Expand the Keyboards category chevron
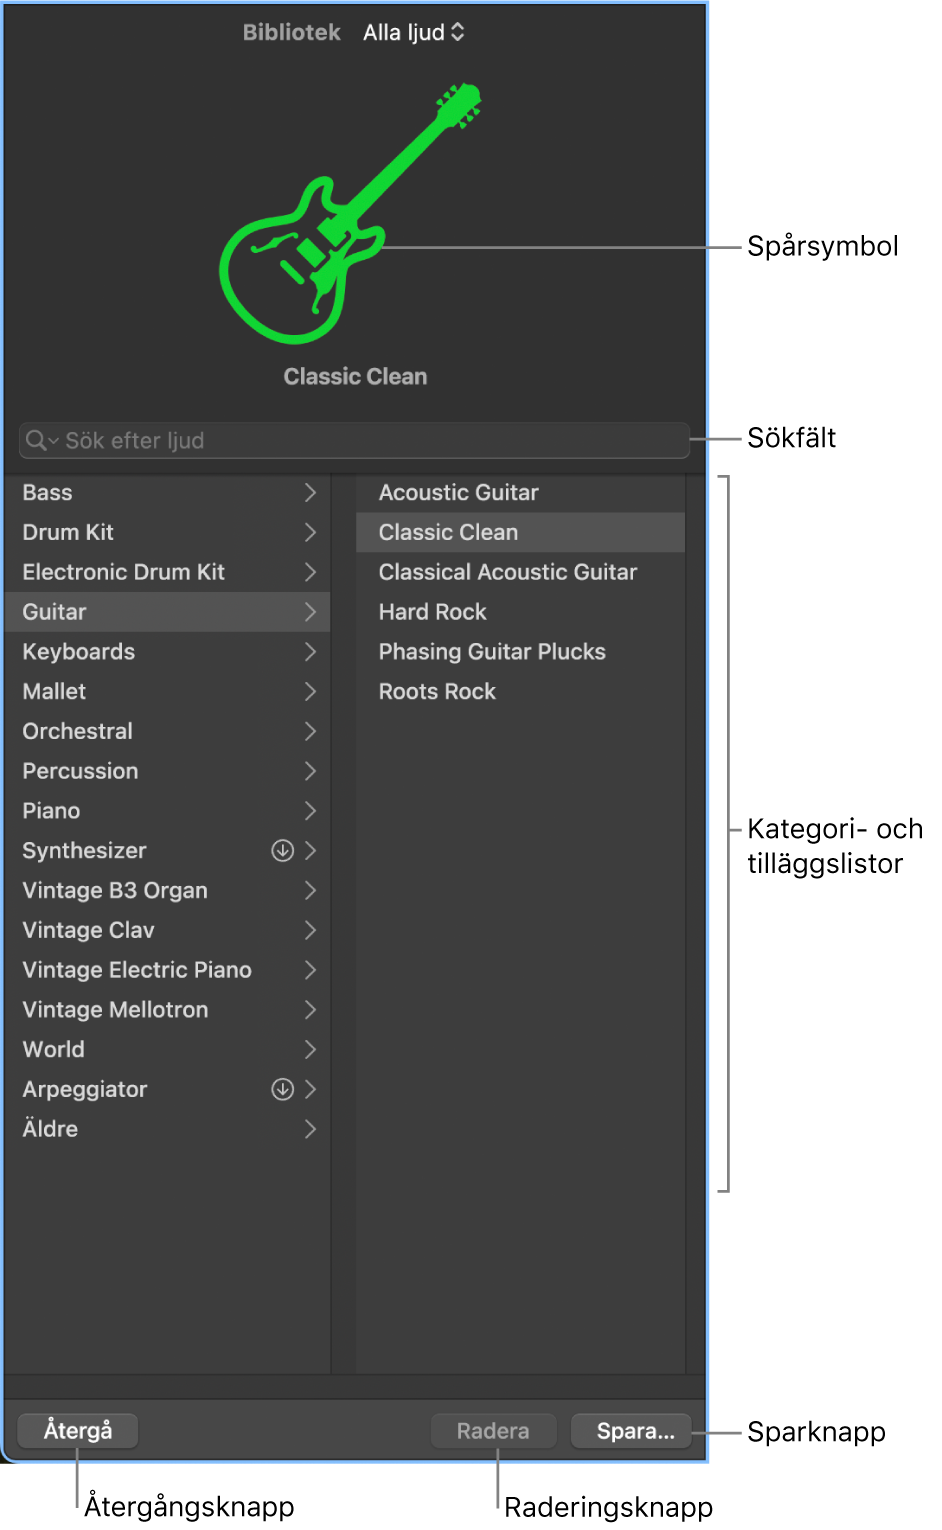This screenshot has height=1530, width=942. [310, 652]
